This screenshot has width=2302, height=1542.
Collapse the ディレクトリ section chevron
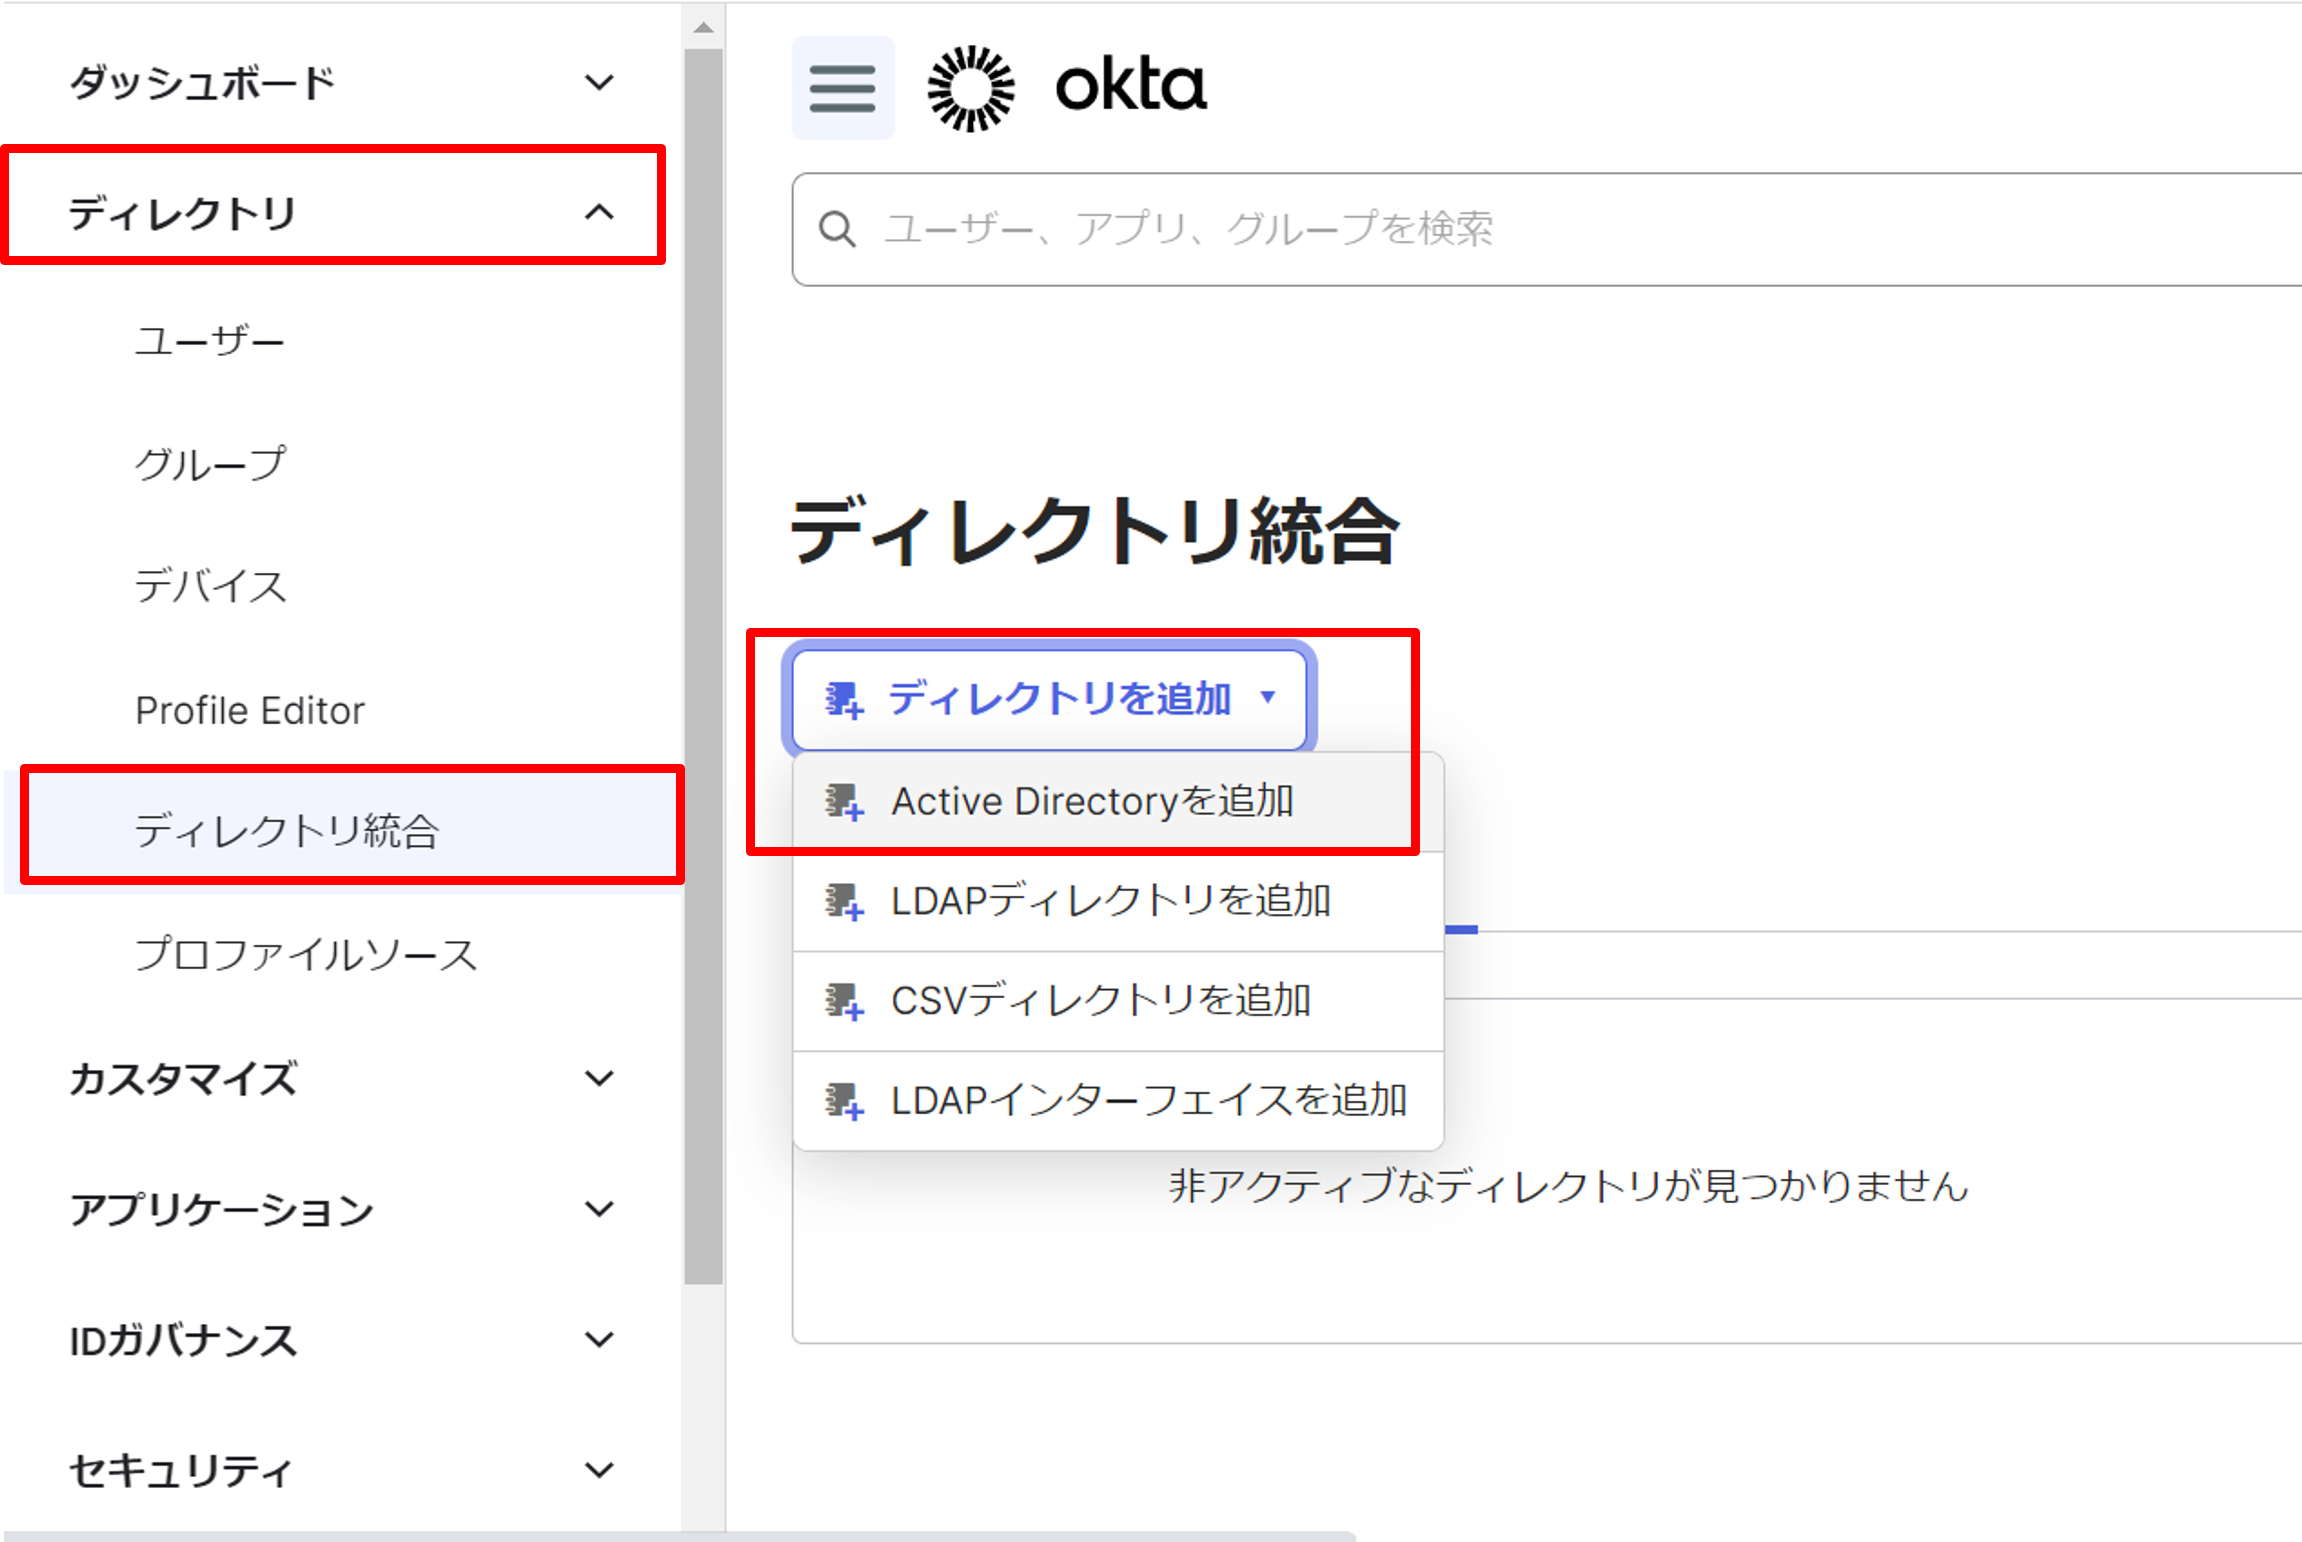(x=599, y=212)
